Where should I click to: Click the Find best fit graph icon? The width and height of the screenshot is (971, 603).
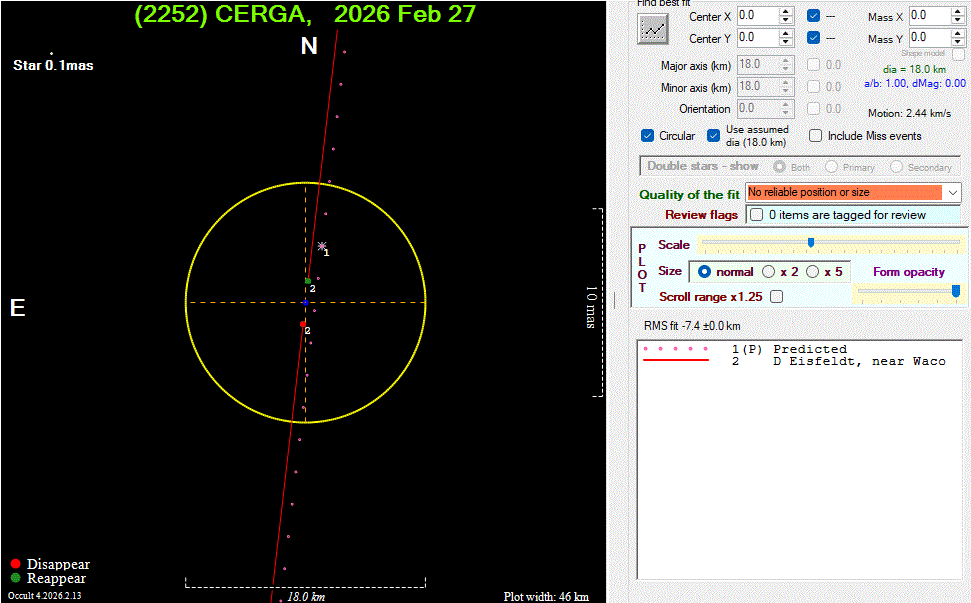[x=653, y=29]
